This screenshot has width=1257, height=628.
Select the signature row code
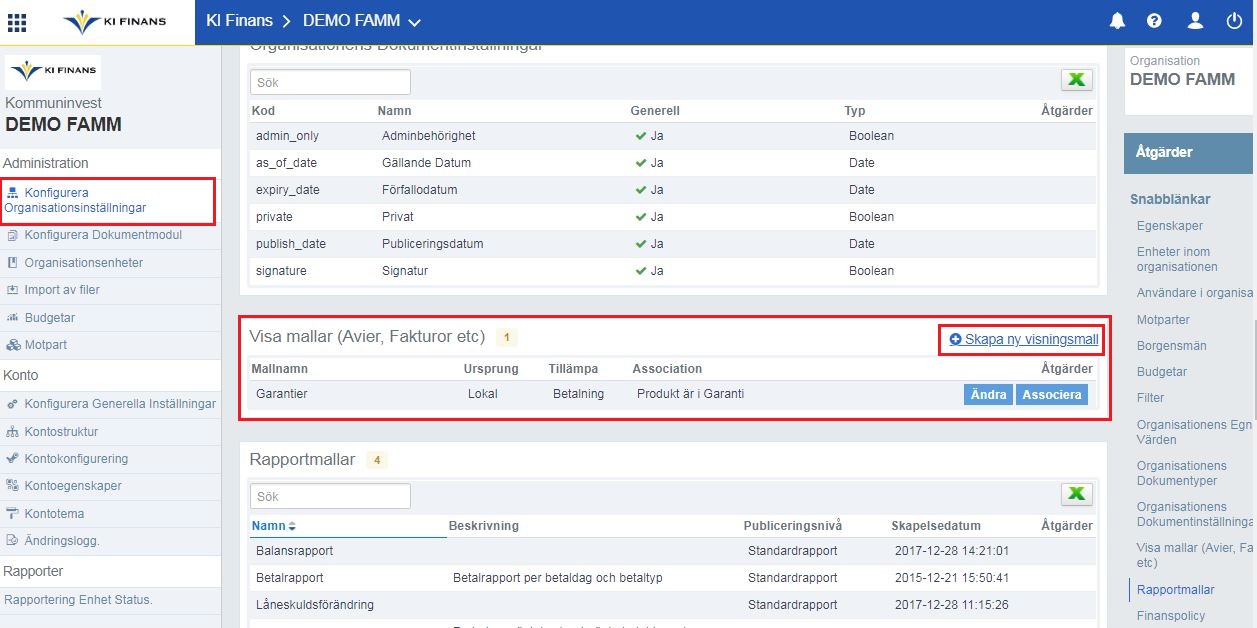pos(281,271)
